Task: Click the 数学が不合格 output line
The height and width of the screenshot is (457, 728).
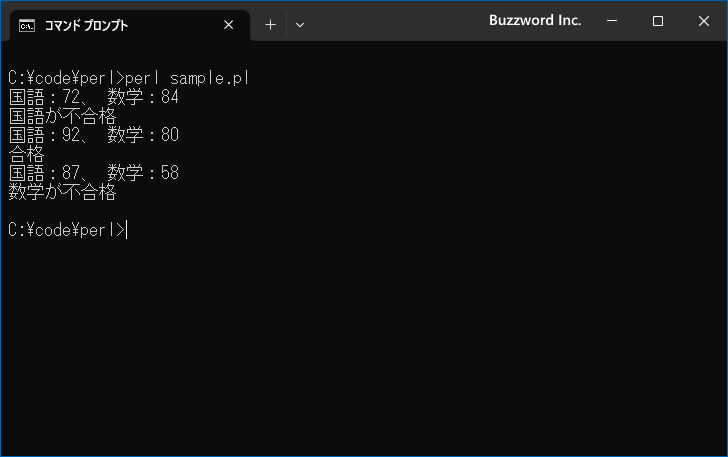Action: tap(62, 192)
